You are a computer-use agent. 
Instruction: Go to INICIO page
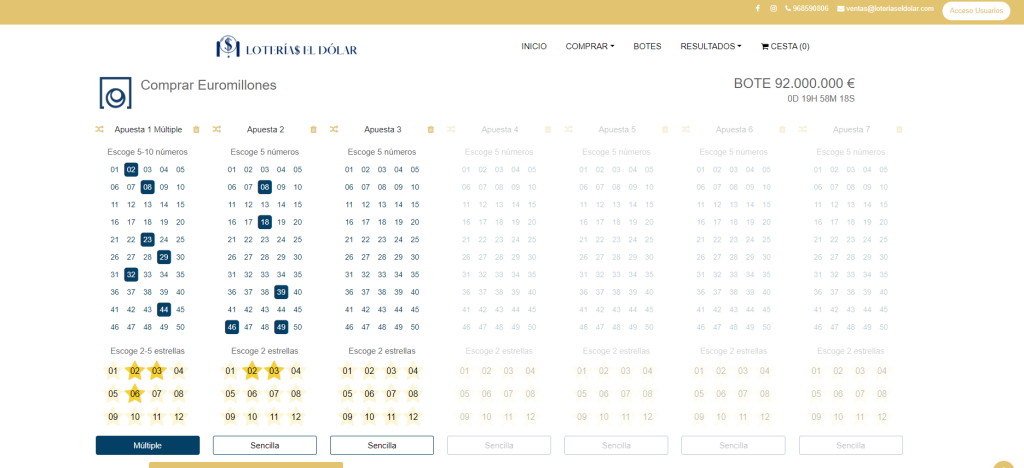click(x=534, y=46)
